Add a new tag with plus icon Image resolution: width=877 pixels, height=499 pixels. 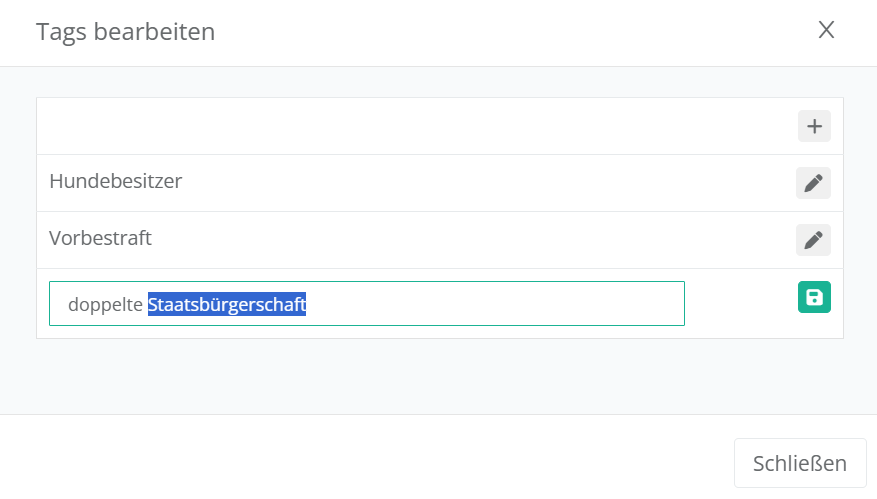(814, 126)
